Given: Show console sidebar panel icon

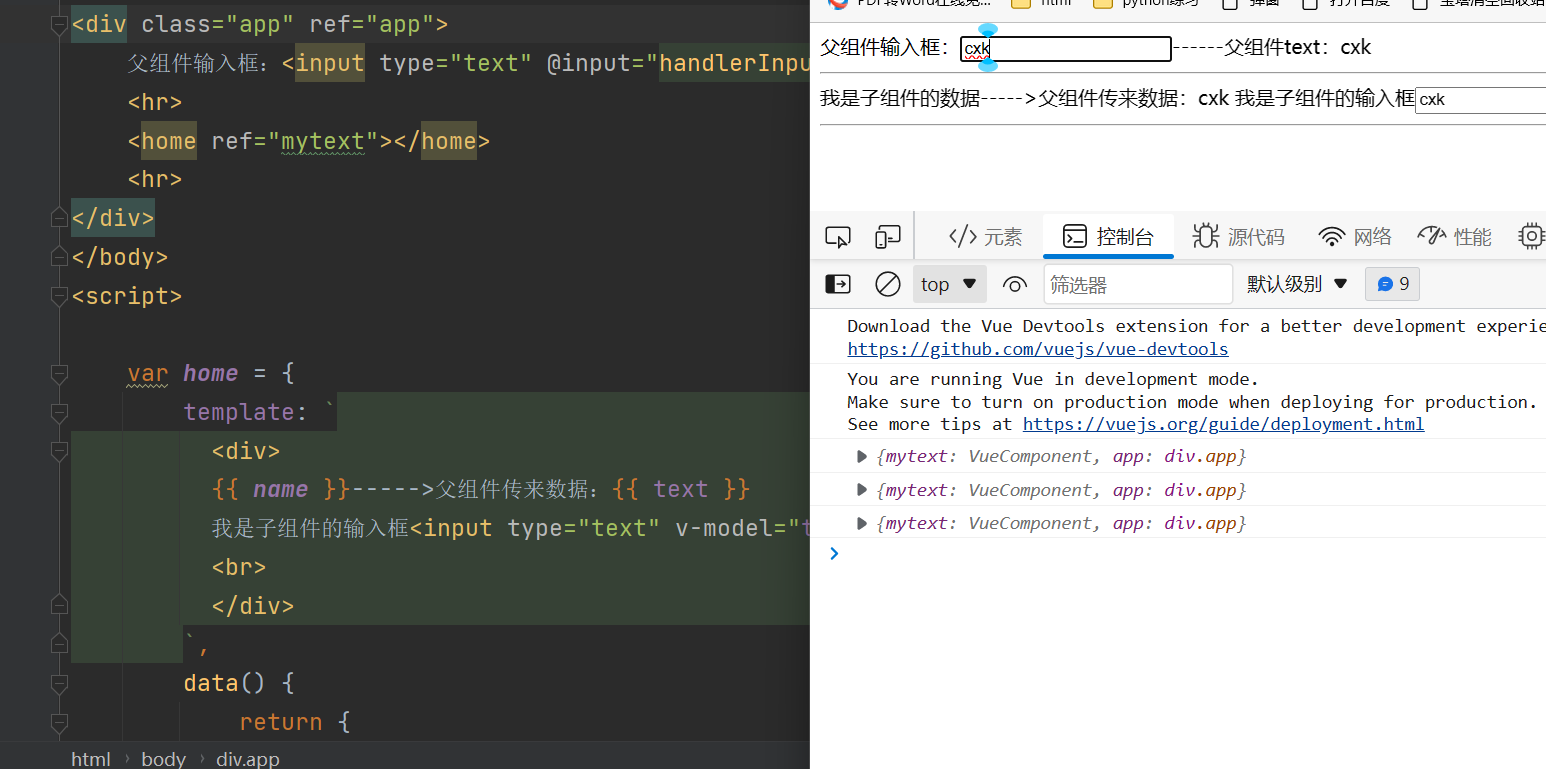Looking at the screenshot, I should (x=837, y=284).
